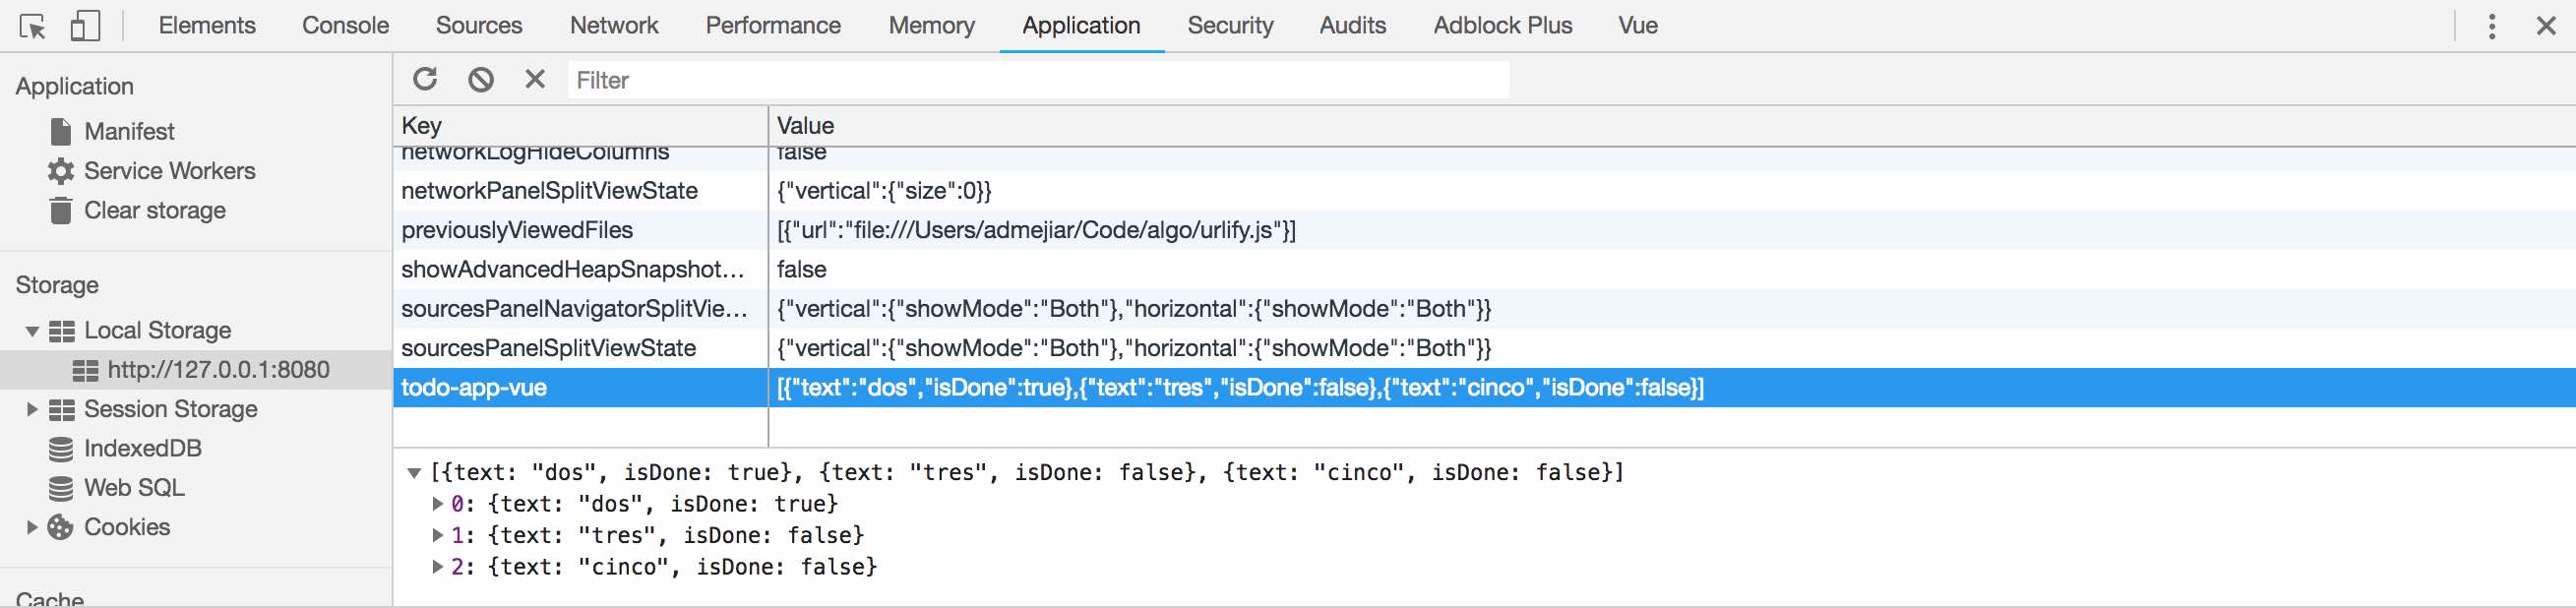Viewport: 2576px width, 608px height.
Task: Collapse the Local Storage tree node
Action: coord(32,331)
